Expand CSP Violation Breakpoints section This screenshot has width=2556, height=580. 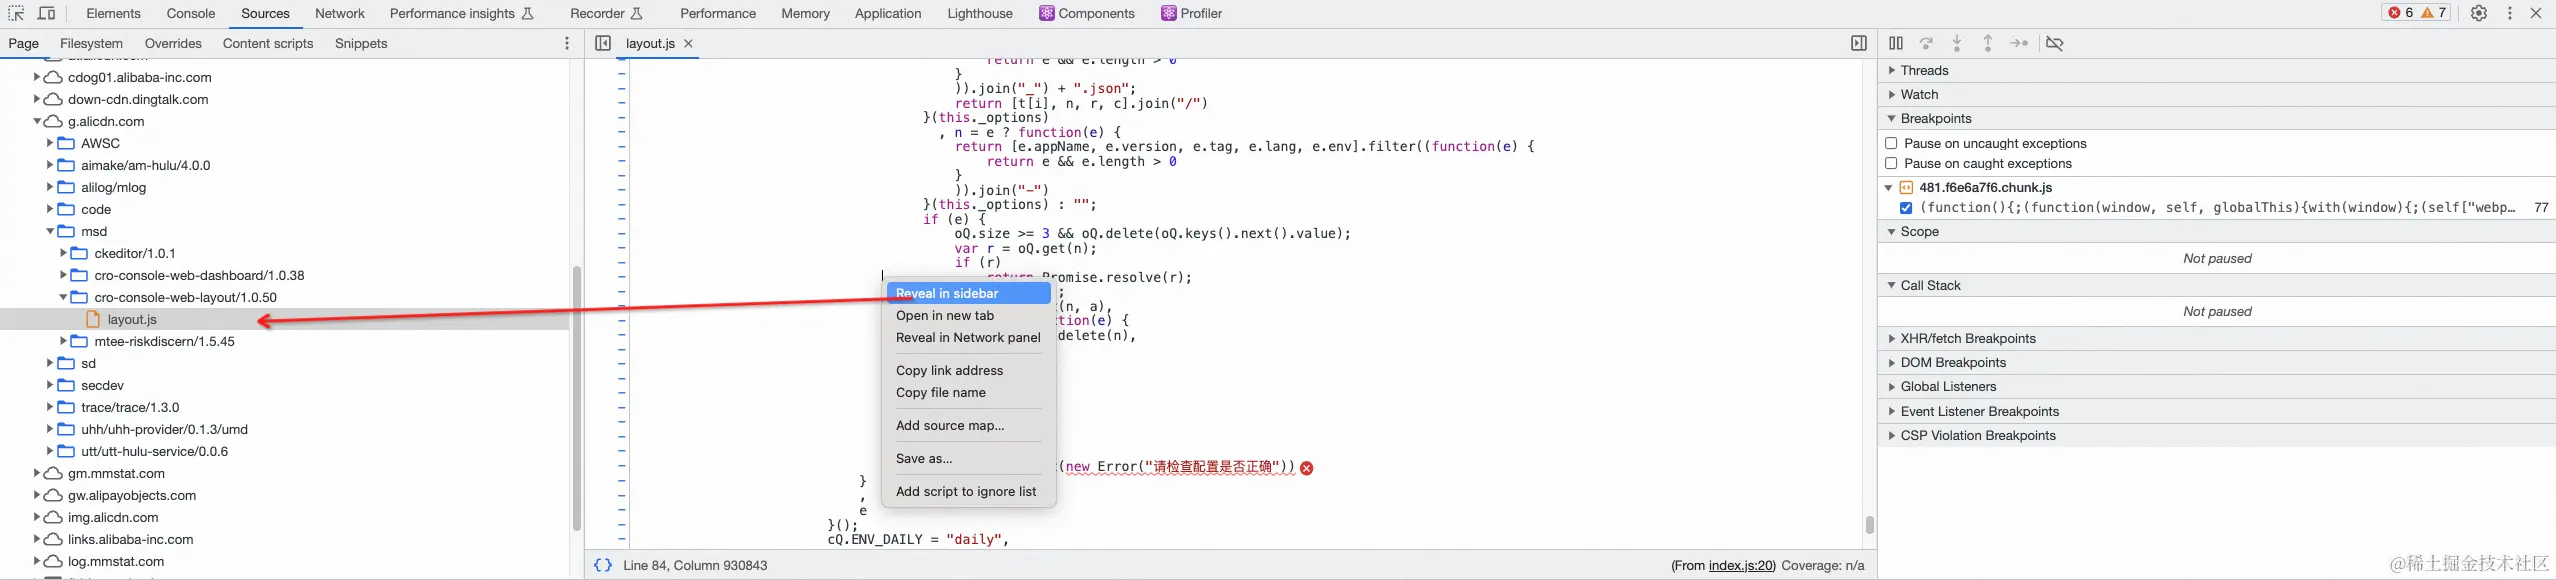(x=1891, y=435)
